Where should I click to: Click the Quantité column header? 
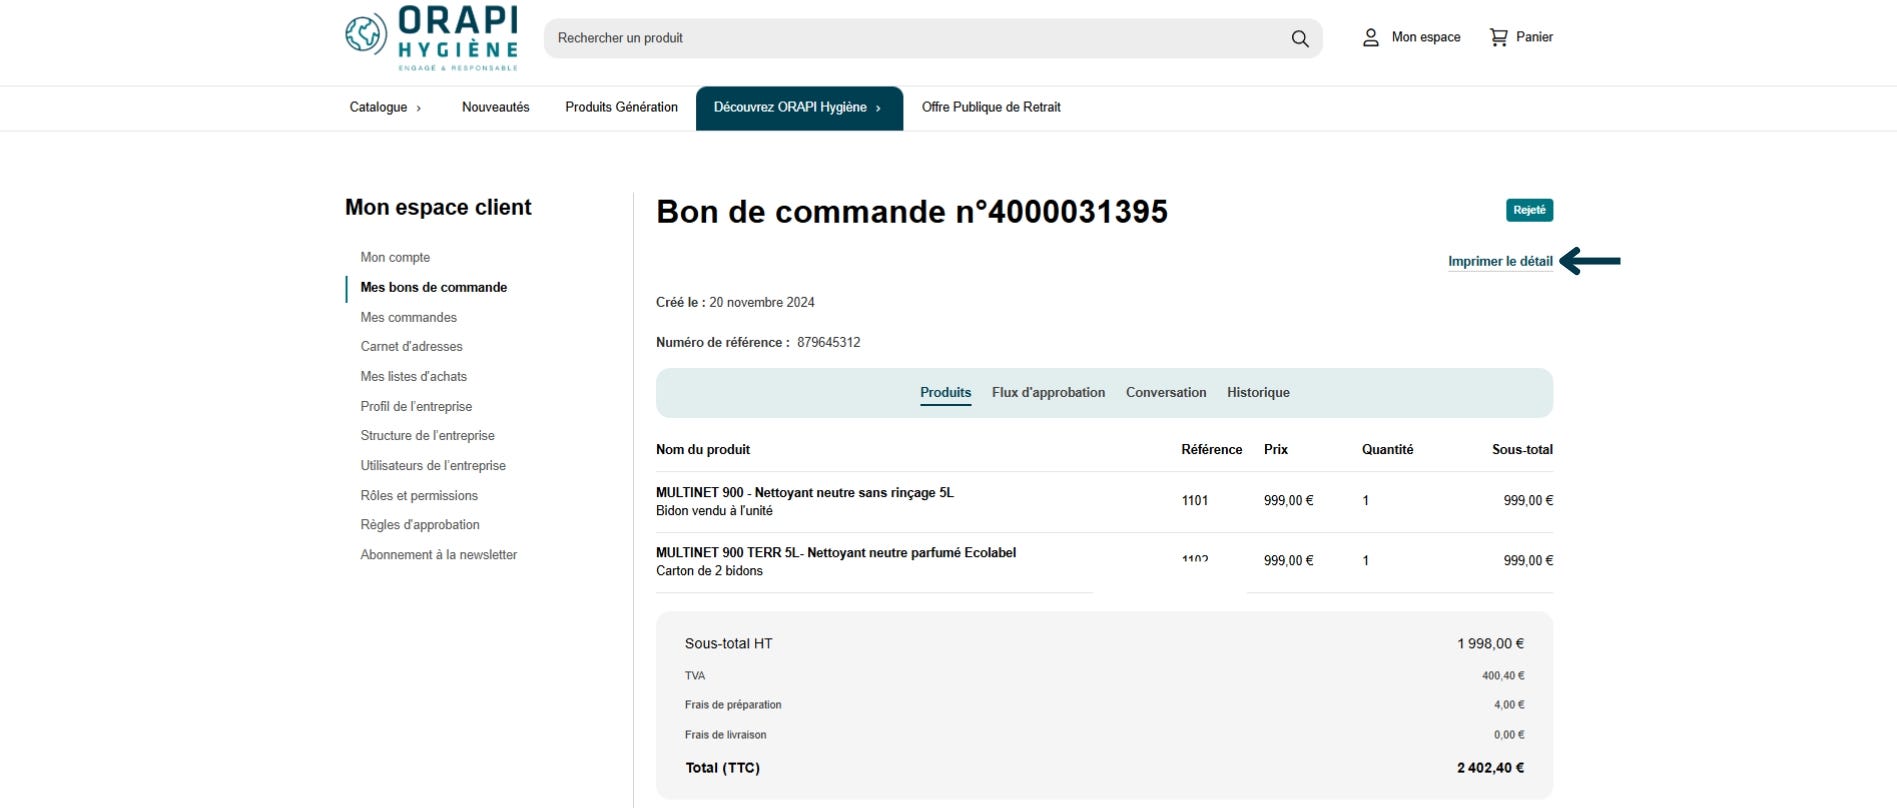tap(1387, 449)
